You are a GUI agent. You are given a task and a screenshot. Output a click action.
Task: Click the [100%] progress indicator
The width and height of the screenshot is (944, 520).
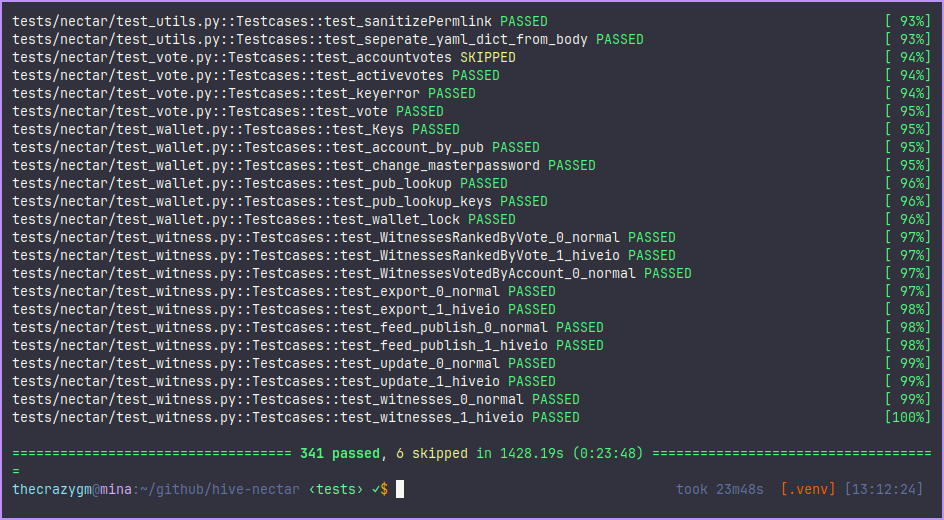click(906, 417)
